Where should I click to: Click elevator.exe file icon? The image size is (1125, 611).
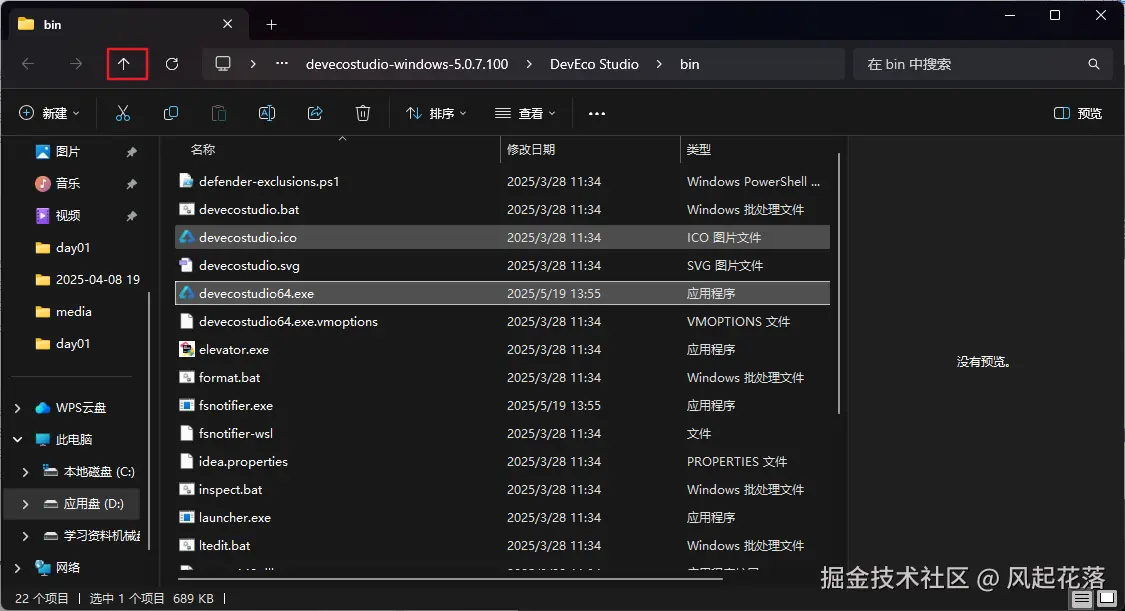tap(187, 349)
